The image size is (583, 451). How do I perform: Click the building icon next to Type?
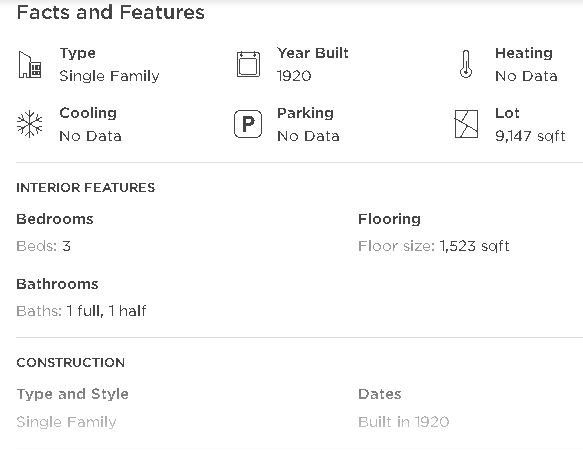[30, 65]
